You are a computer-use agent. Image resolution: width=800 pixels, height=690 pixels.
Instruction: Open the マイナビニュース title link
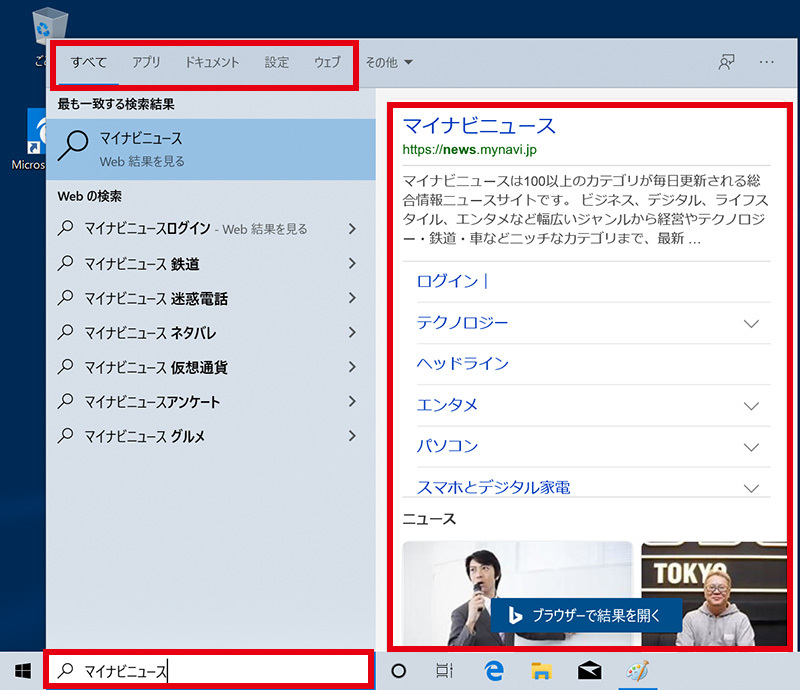point(479,126)
